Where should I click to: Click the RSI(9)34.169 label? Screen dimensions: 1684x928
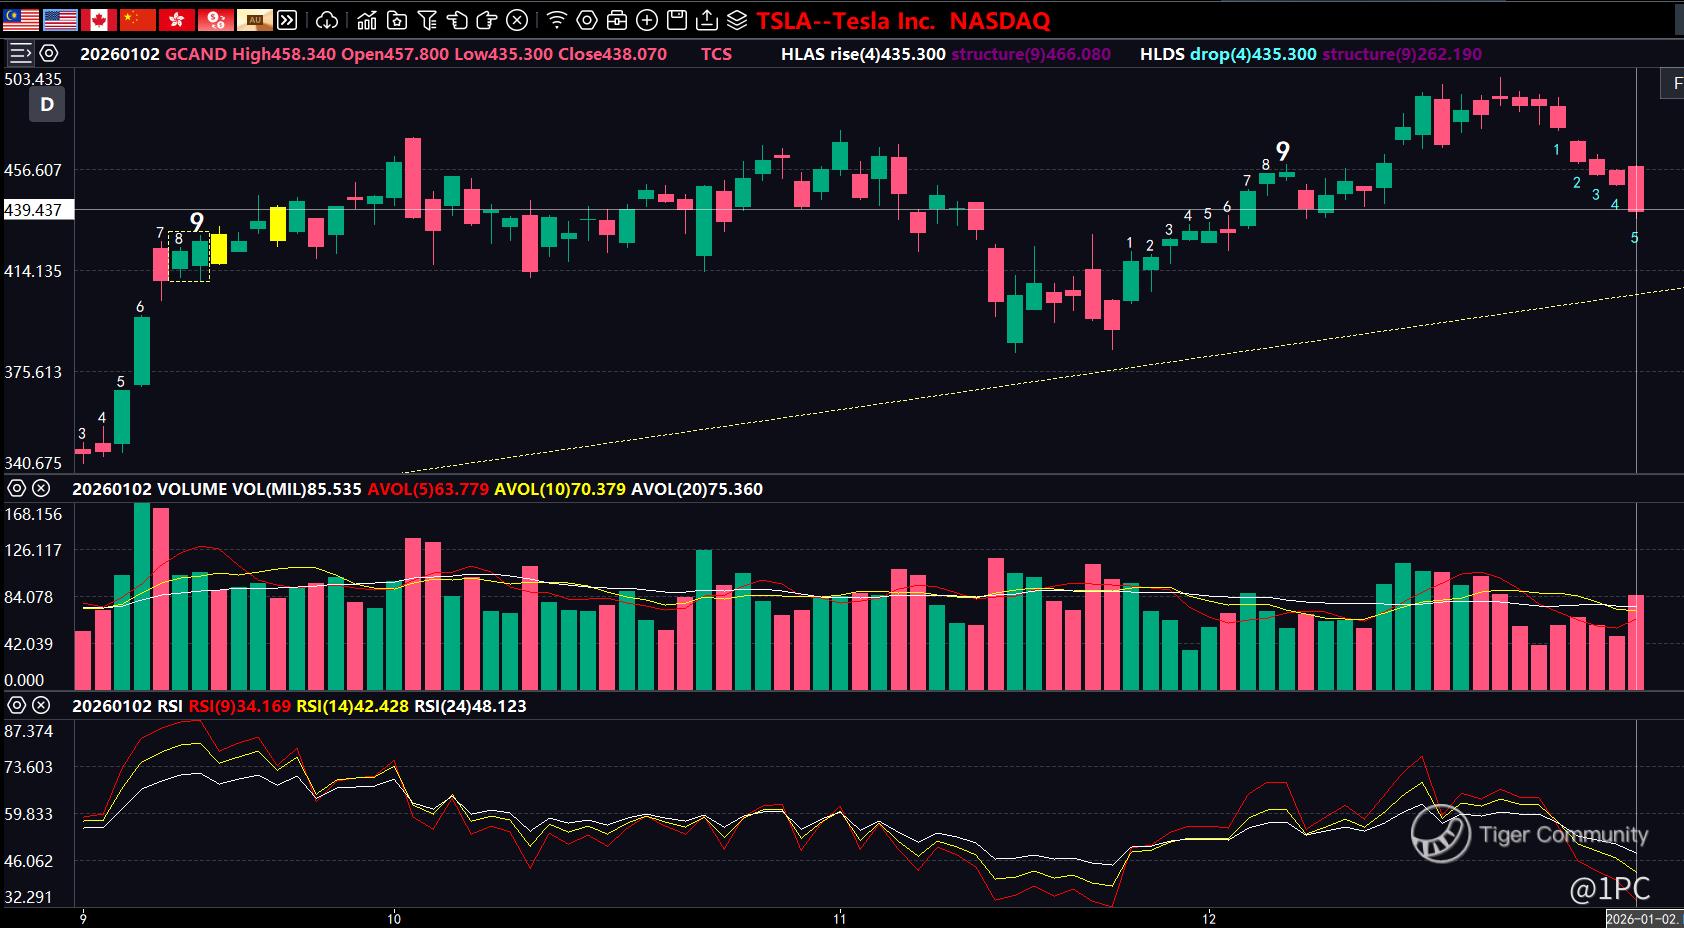point(240,706)
